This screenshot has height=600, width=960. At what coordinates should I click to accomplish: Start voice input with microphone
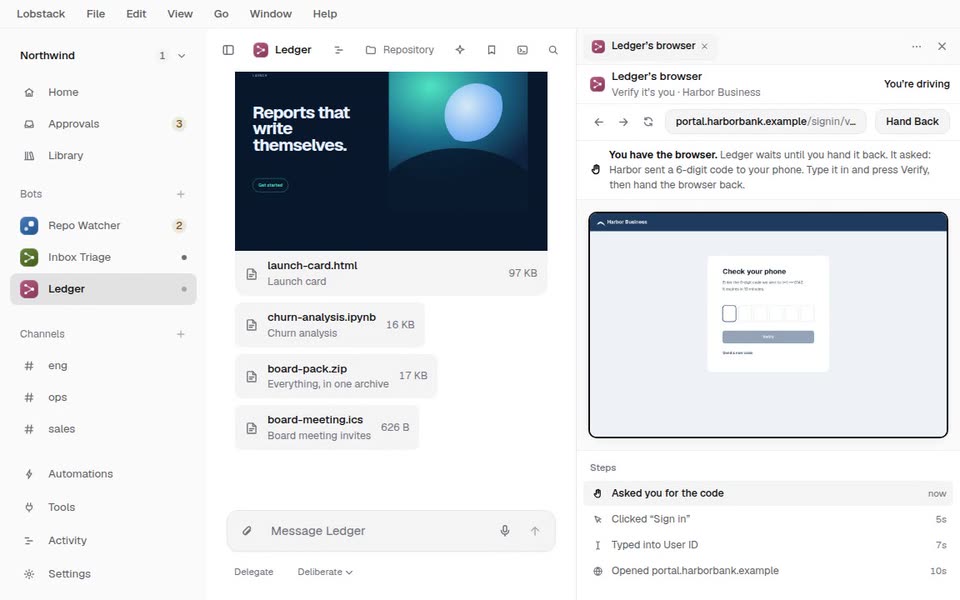tap(504, 531)
